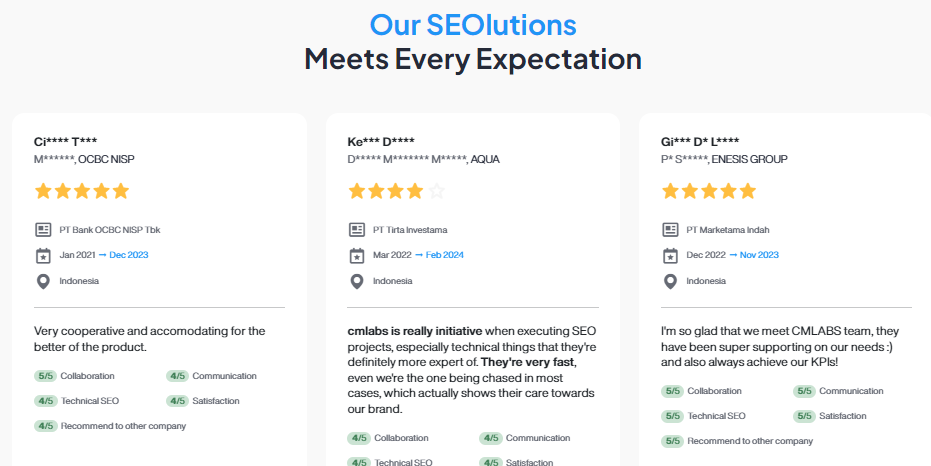This screenshot has width=931, height=466.
Task: Click the empty fifth star in AQUA review
Action: [436, 191]
